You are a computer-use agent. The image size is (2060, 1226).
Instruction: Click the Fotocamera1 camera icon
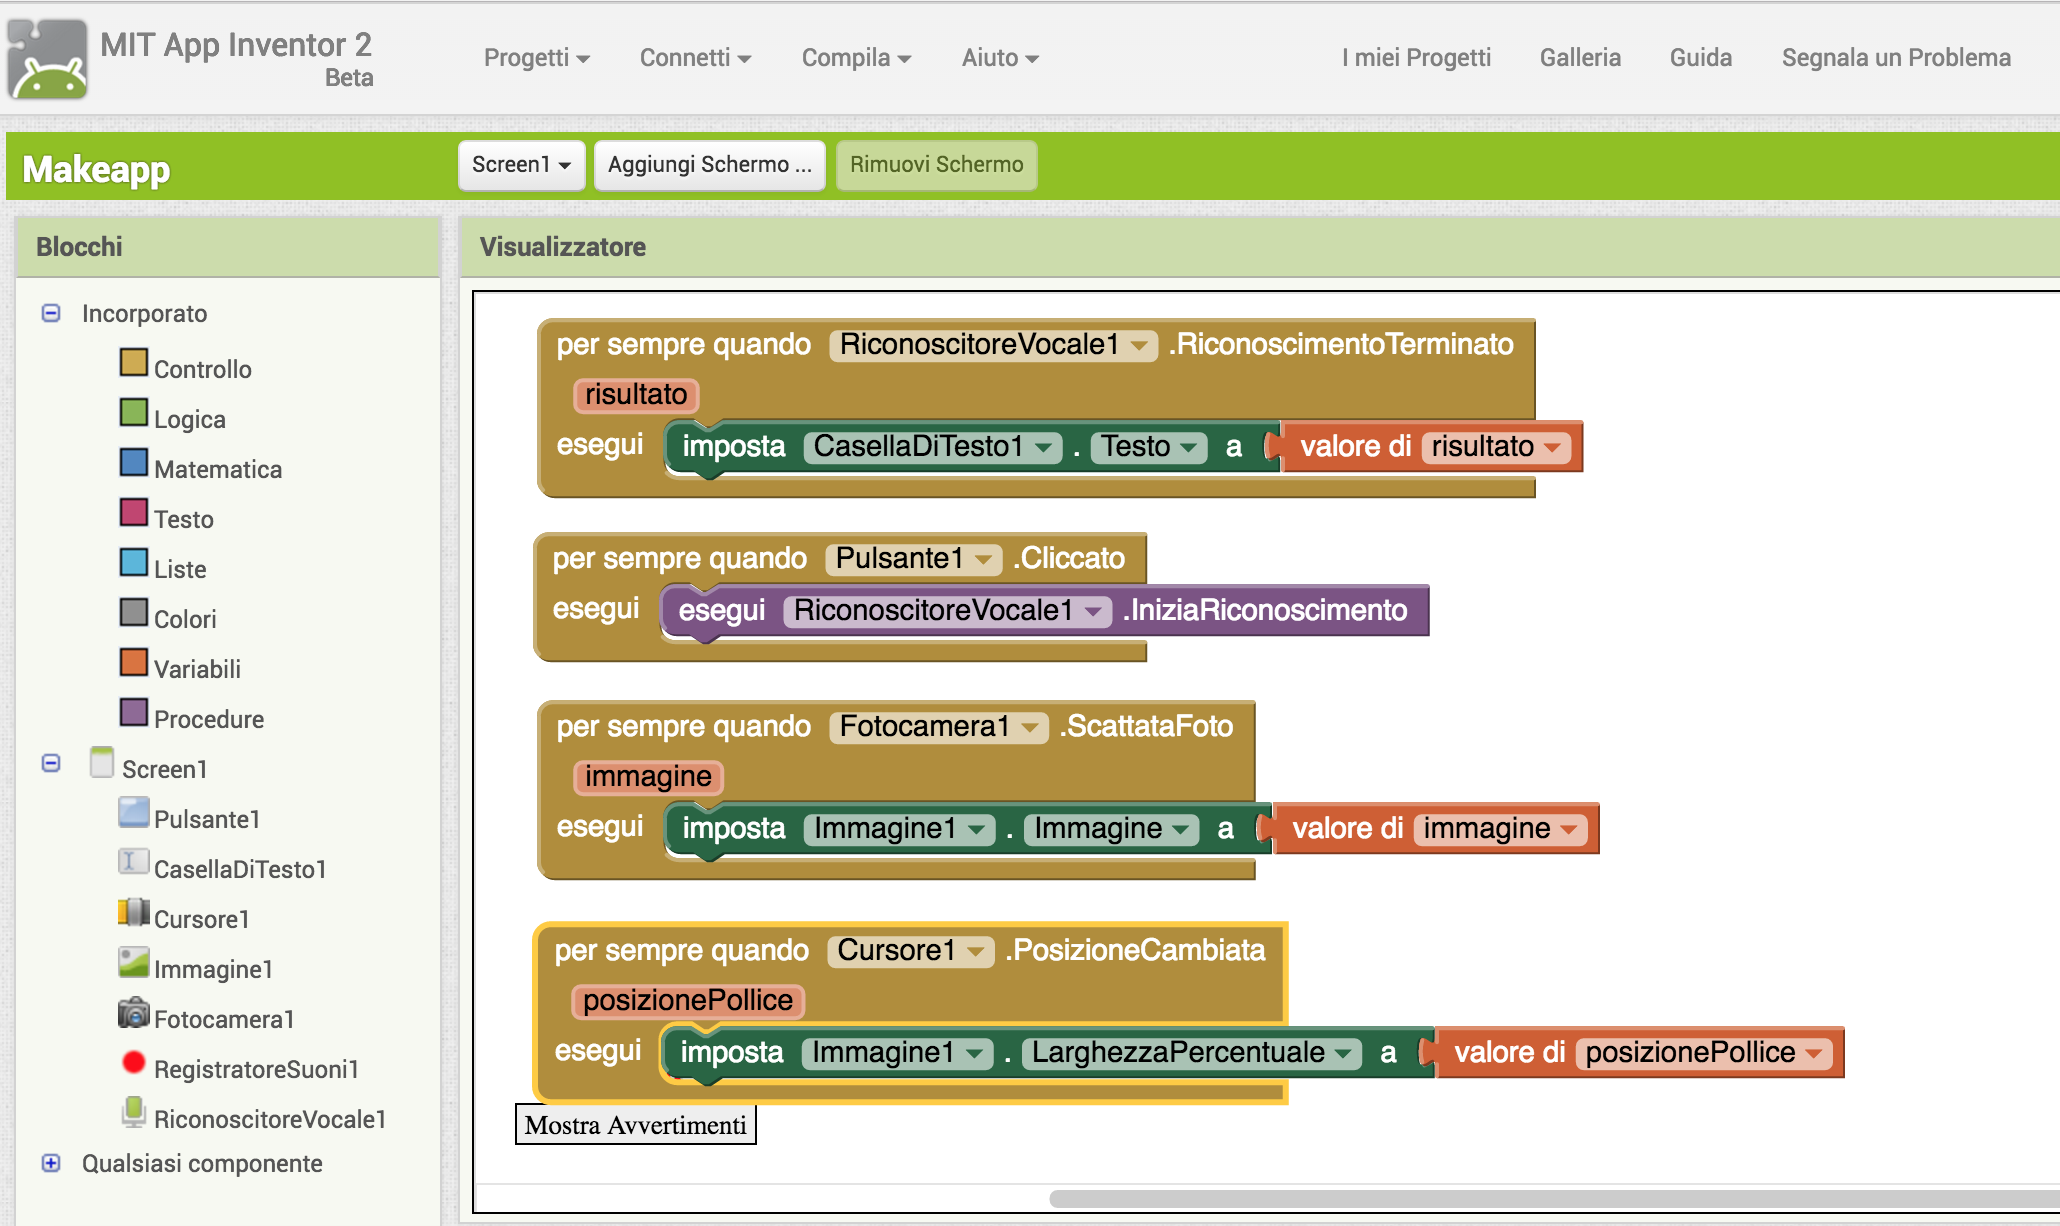pyautogui.click(x=133, y=1013)
